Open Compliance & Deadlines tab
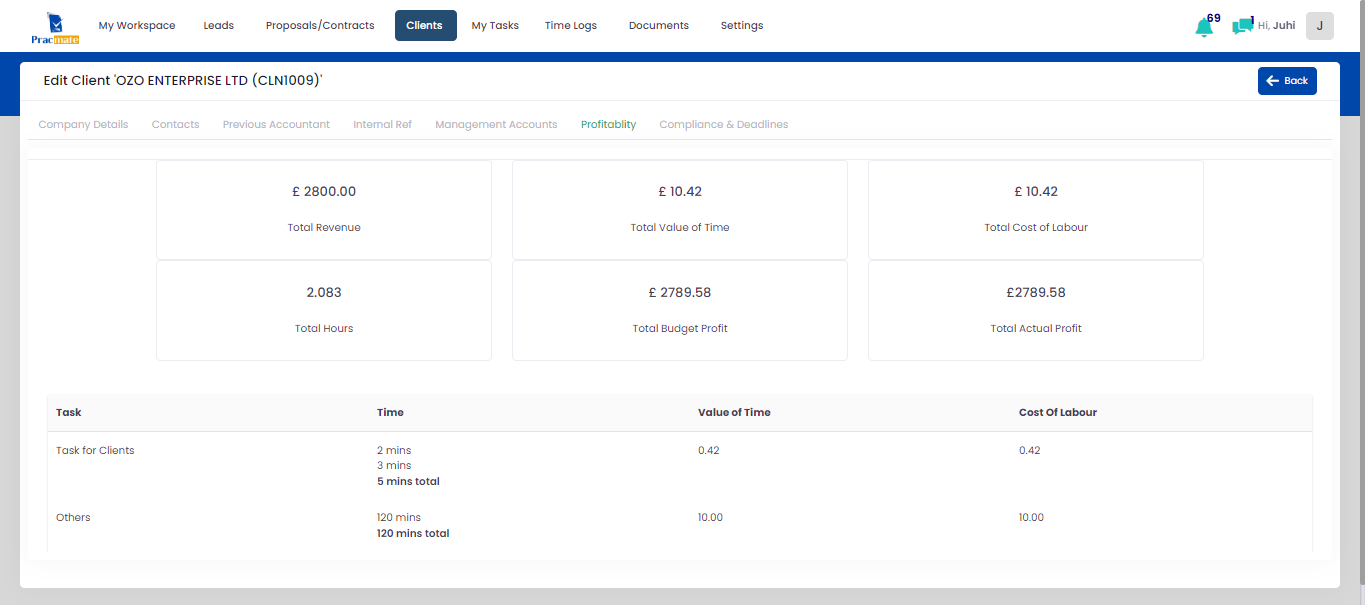 coord(724,125)
